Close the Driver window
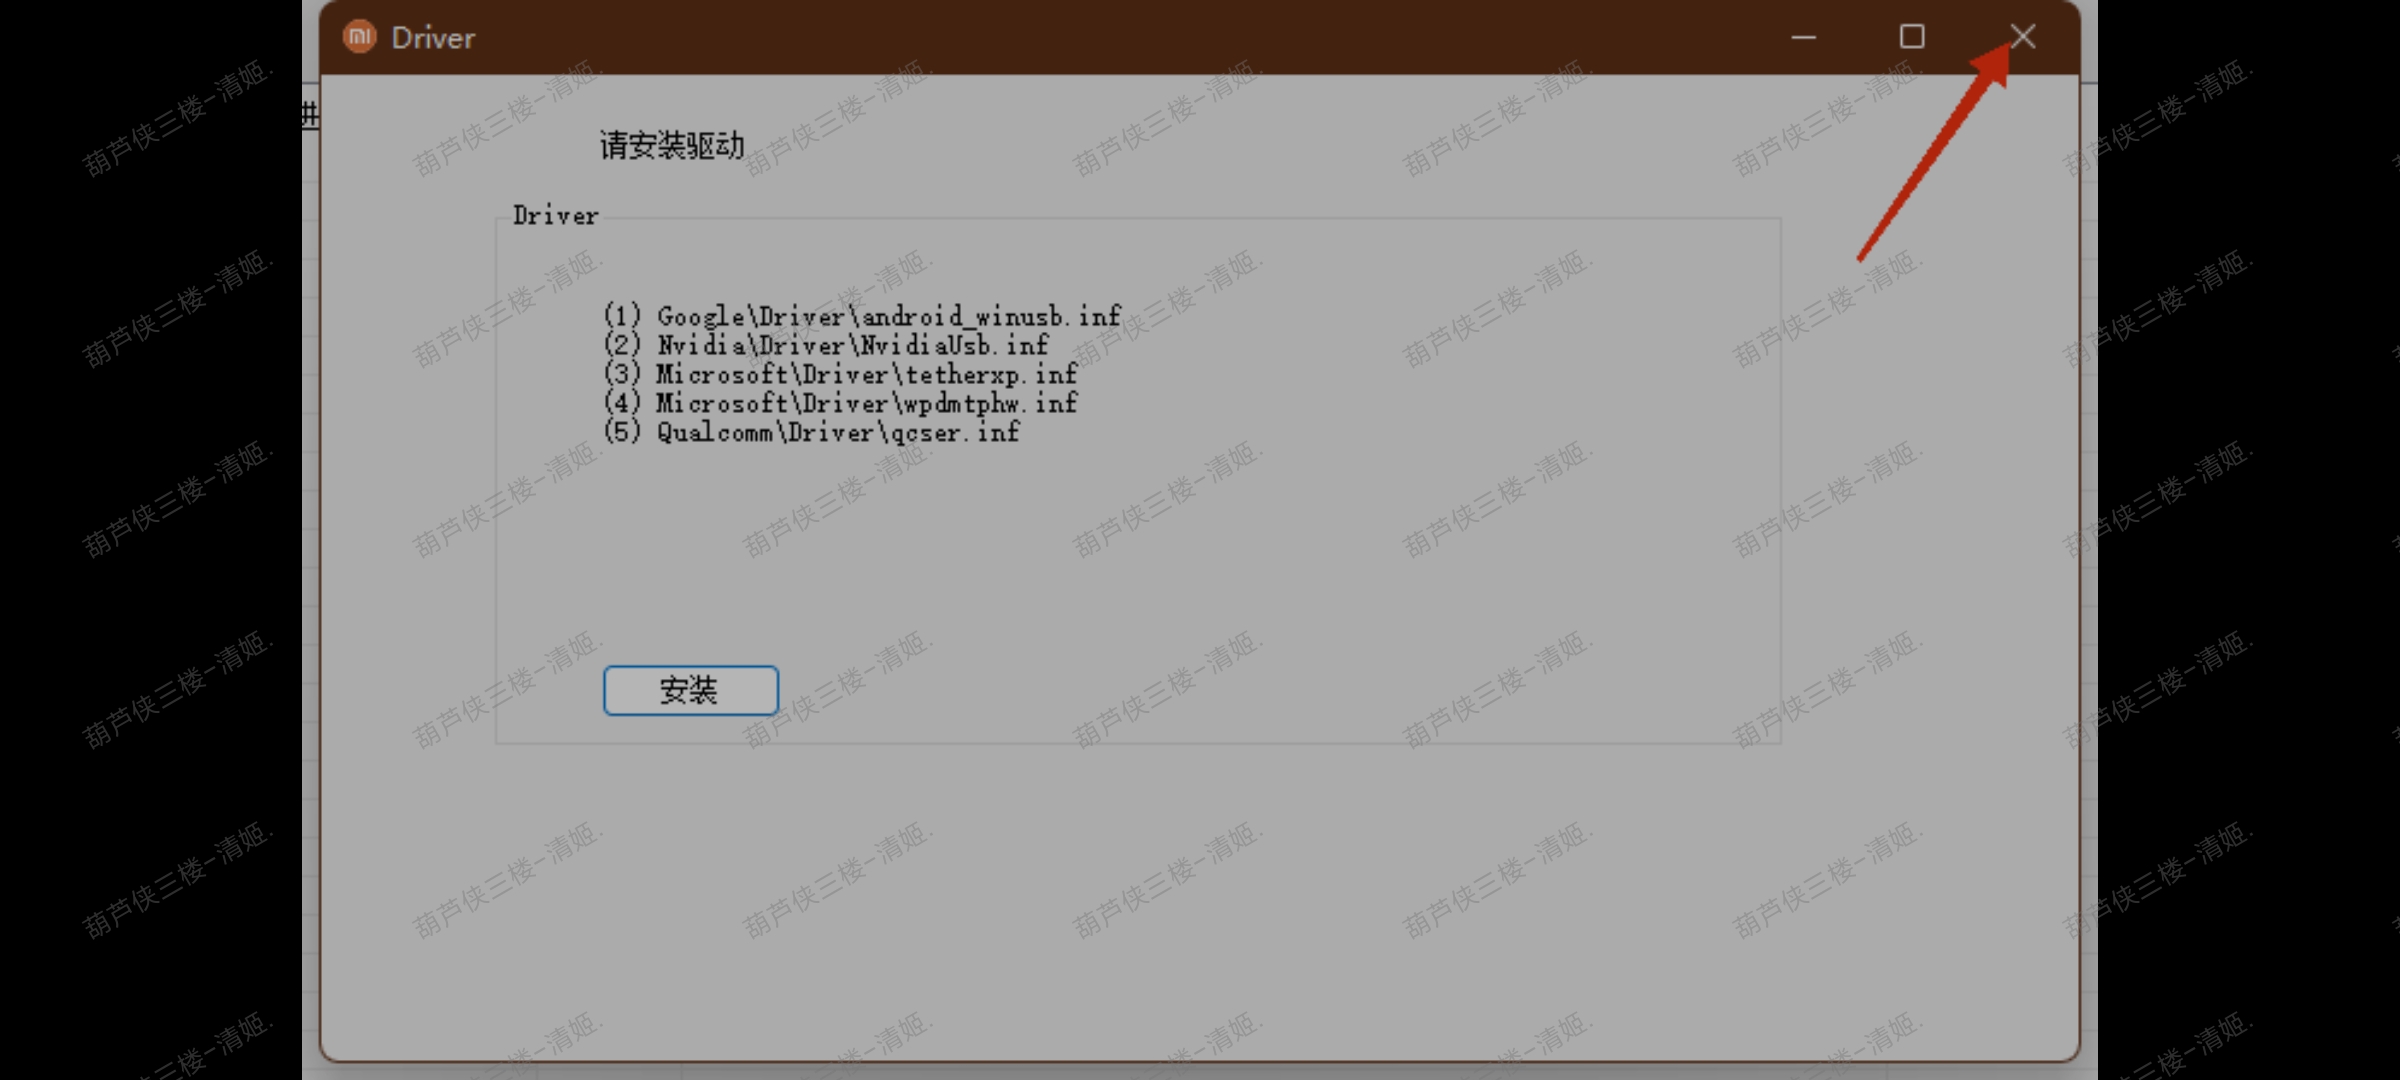The image size is (2400, 1080). pyautogui.click(x=2022, y=37)
